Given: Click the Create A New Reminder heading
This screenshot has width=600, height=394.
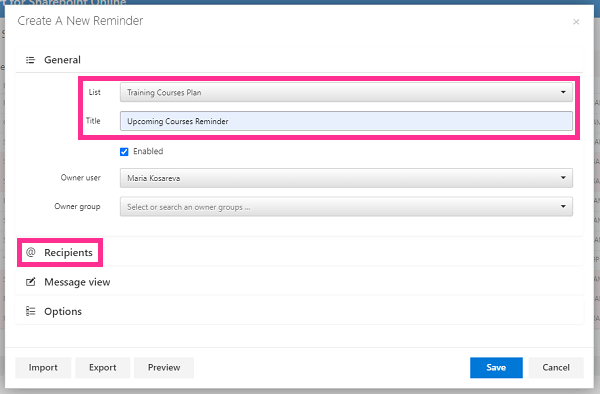Looking at the screenshot, I should [x=80, y=21].
